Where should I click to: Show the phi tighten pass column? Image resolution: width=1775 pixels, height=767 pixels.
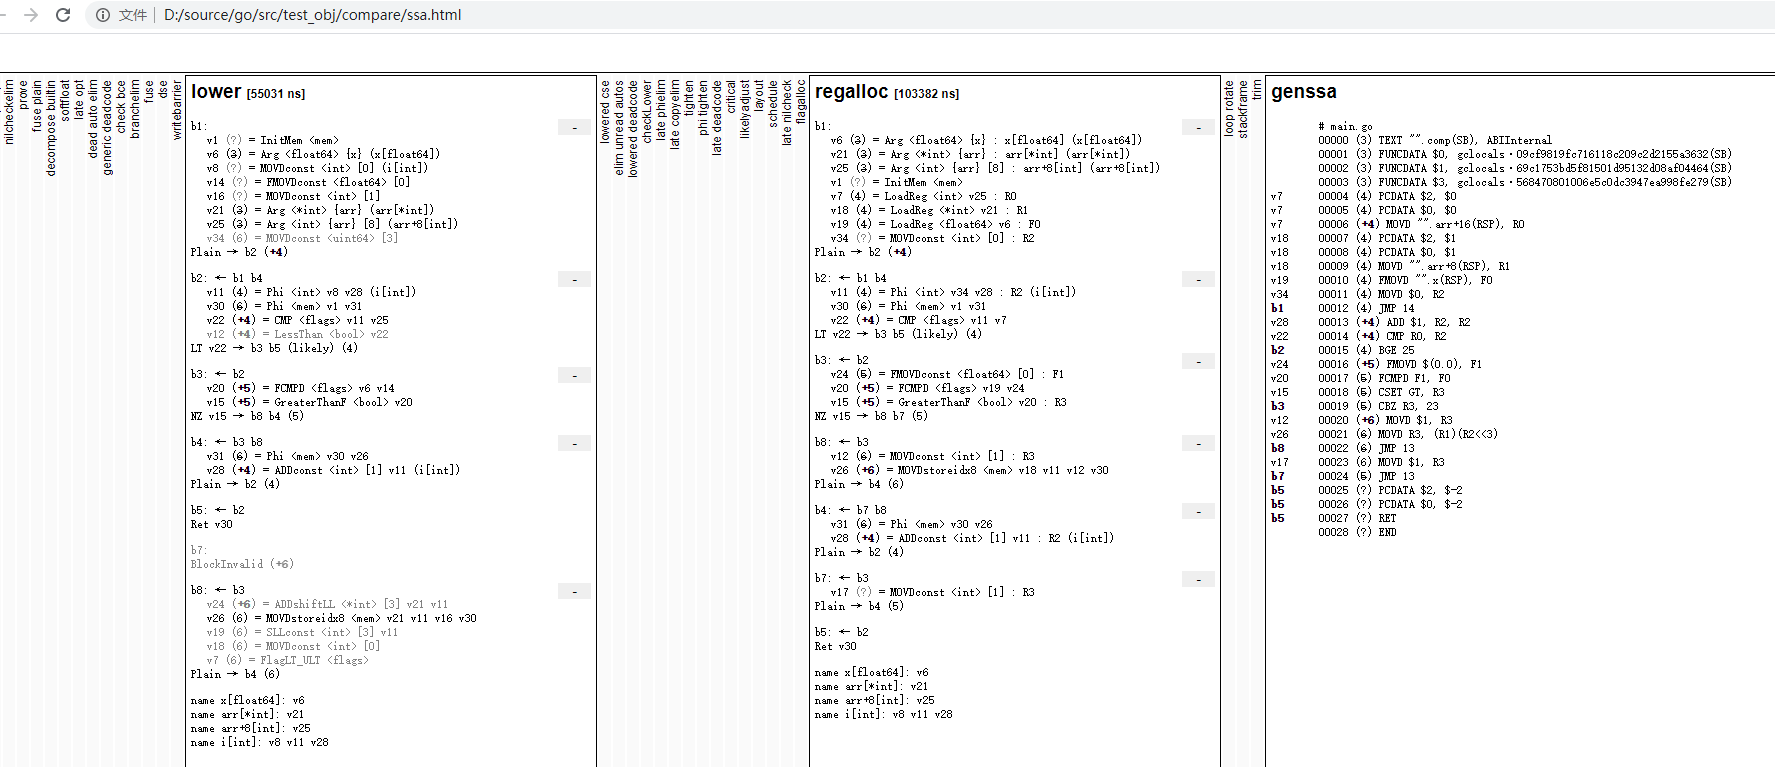point(703,108)
